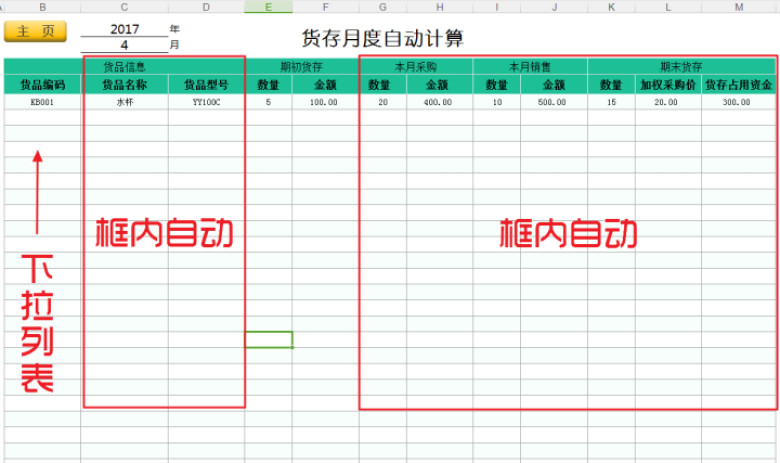Select the product code cell KB001
780x463 pixels.
click(x=42, y=102)
